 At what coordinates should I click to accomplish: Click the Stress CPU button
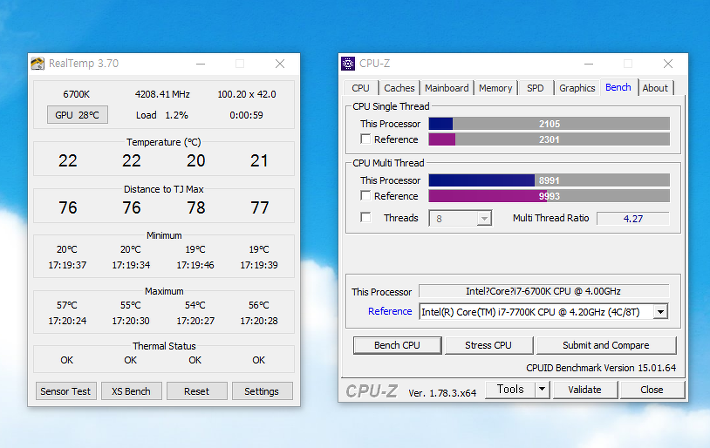(488, 345)
